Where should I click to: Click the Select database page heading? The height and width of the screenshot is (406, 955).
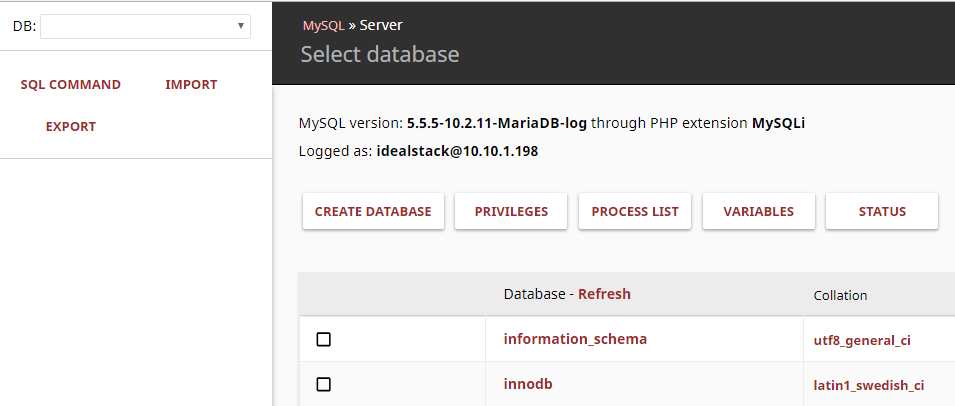380,54
